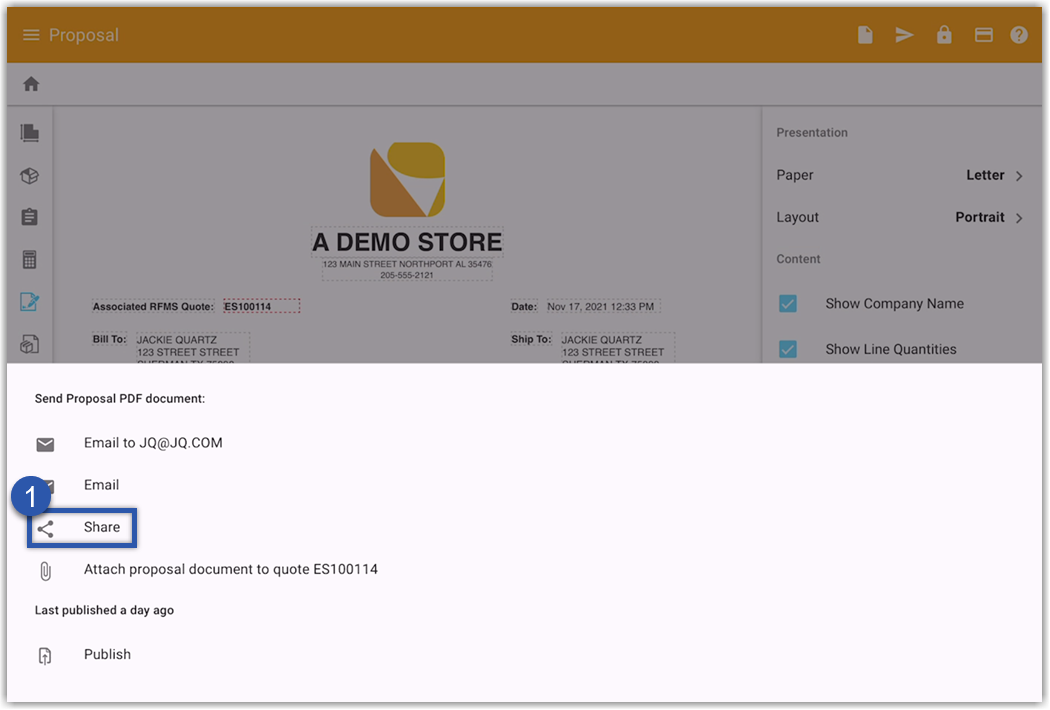This screenshot has width=1050, height=710.
Task: Click the store logo image
Action: coord(407,180)
